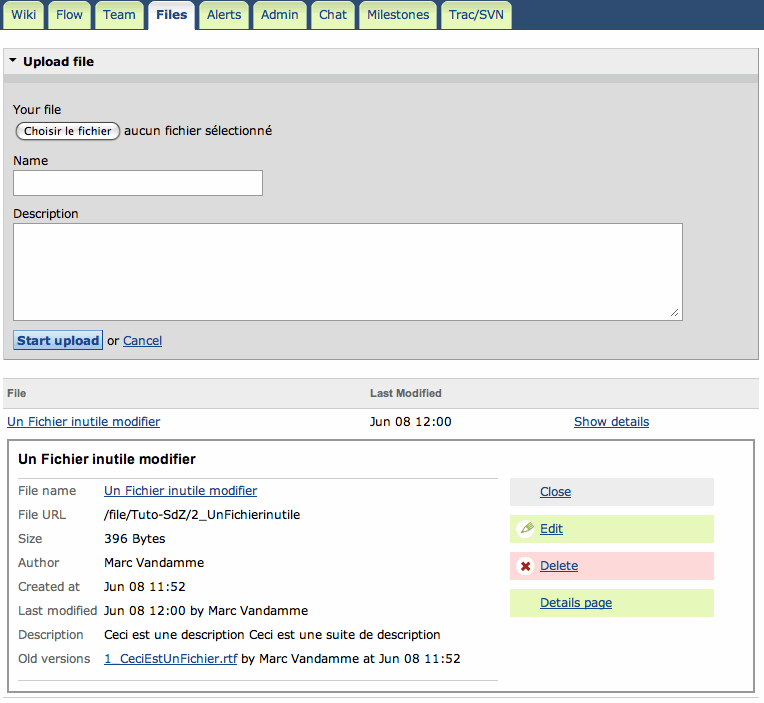Click the Start upload button
Screen dimensions: 764x703
point(58,341)
